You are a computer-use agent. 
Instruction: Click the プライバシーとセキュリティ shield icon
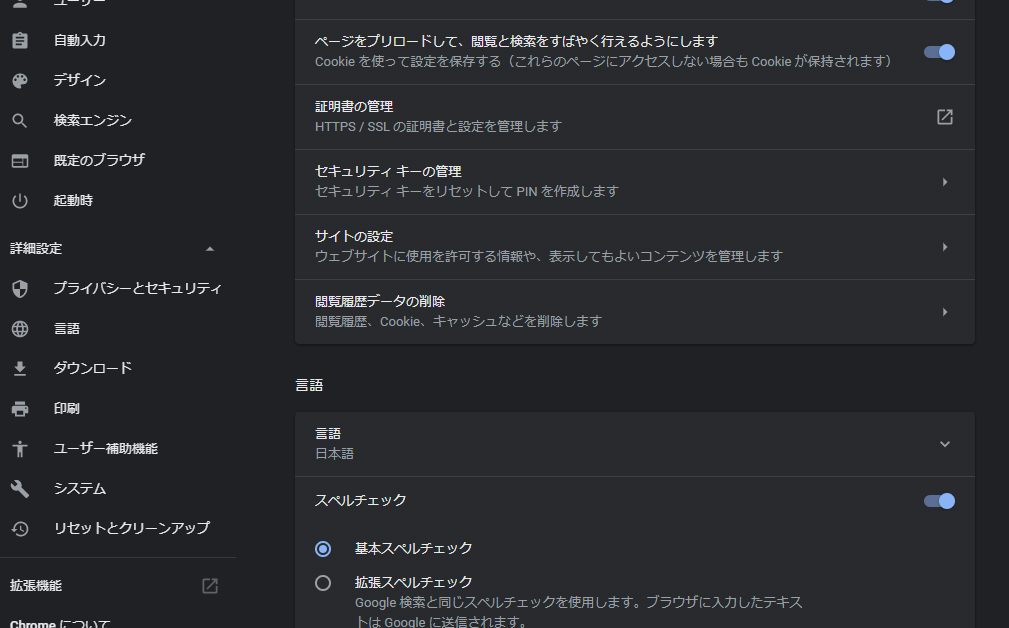20,289
